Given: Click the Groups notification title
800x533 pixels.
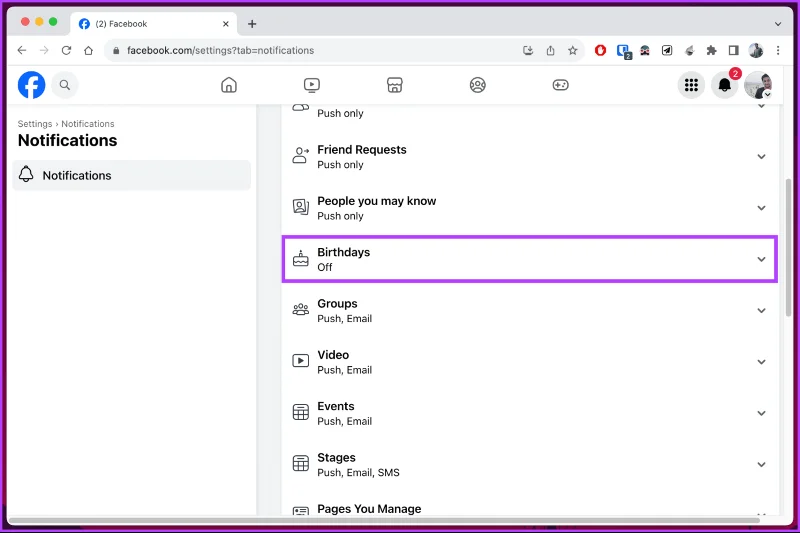Looking at the screenshot, I should pyautogui.click(x=337, y=303).
